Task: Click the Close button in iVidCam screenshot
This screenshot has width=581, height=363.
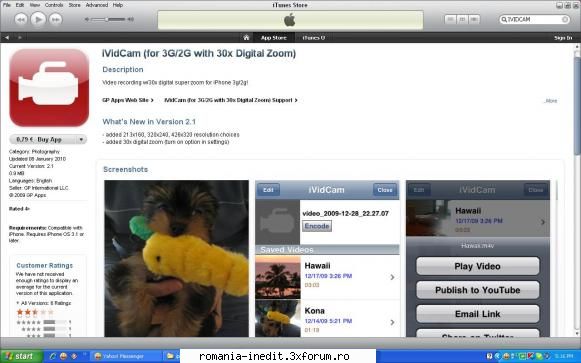Action: (385, 190)
